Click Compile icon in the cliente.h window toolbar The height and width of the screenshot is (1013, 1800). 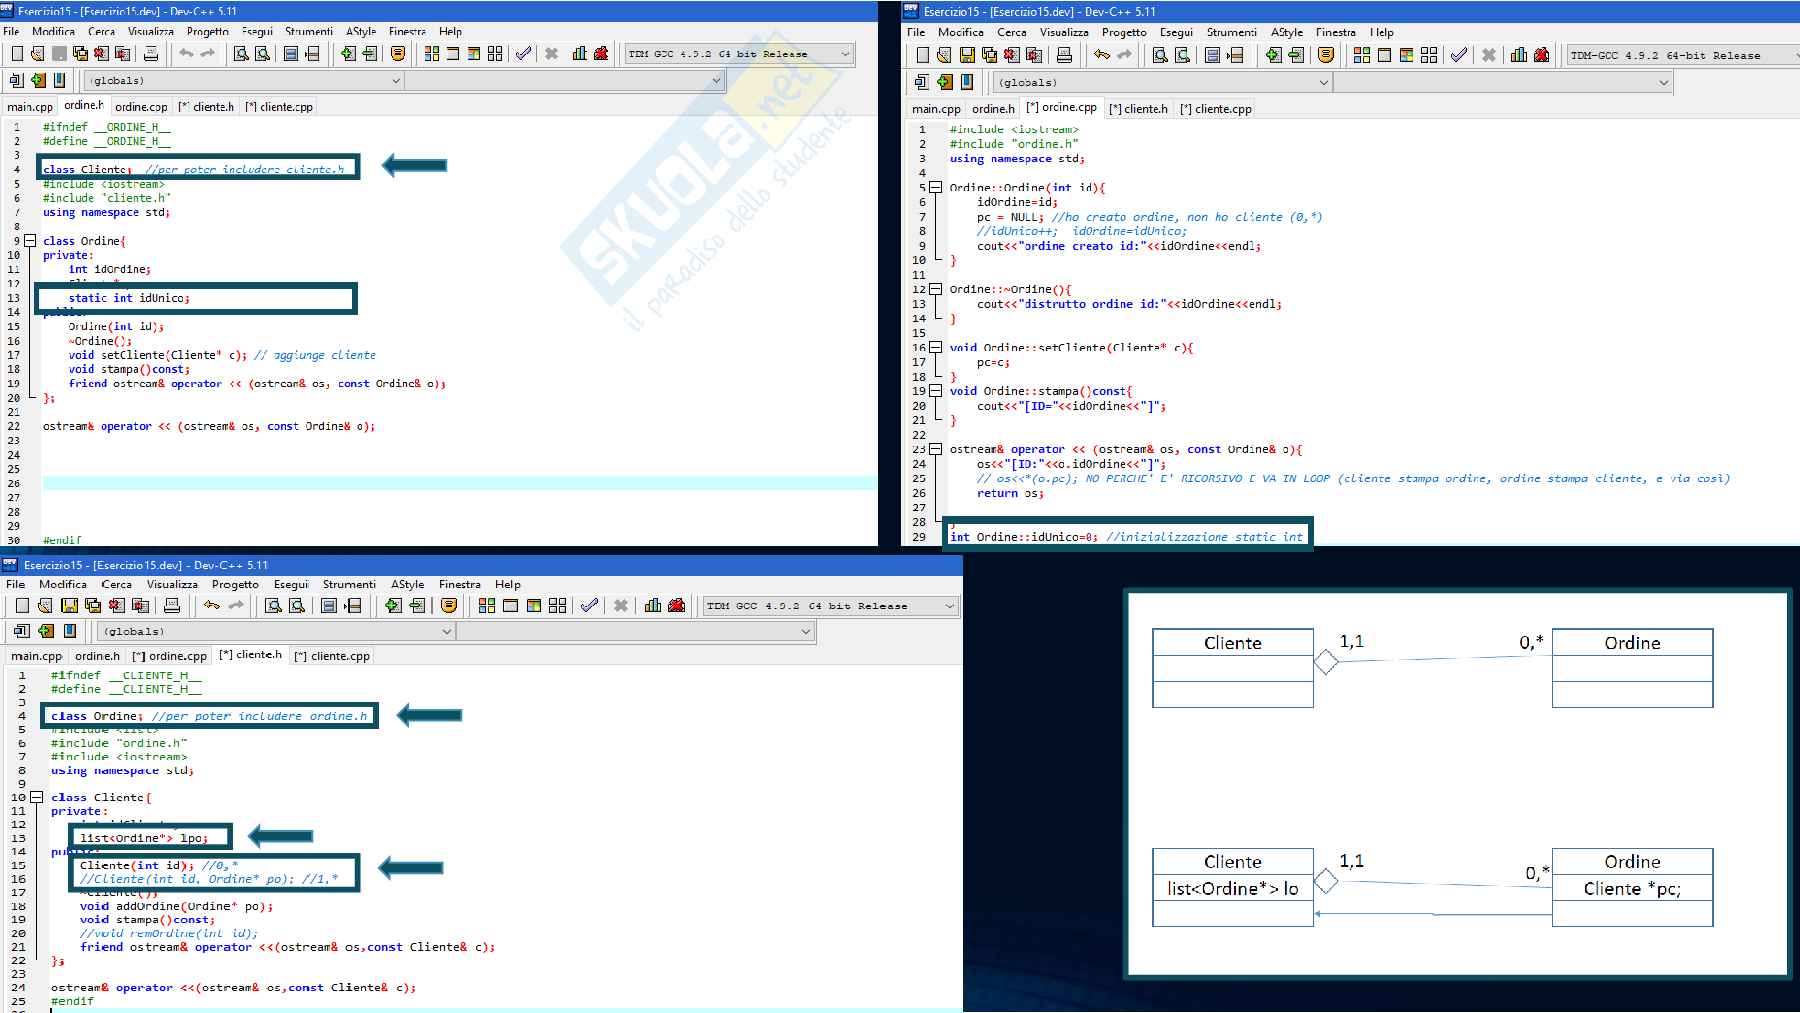486,606
